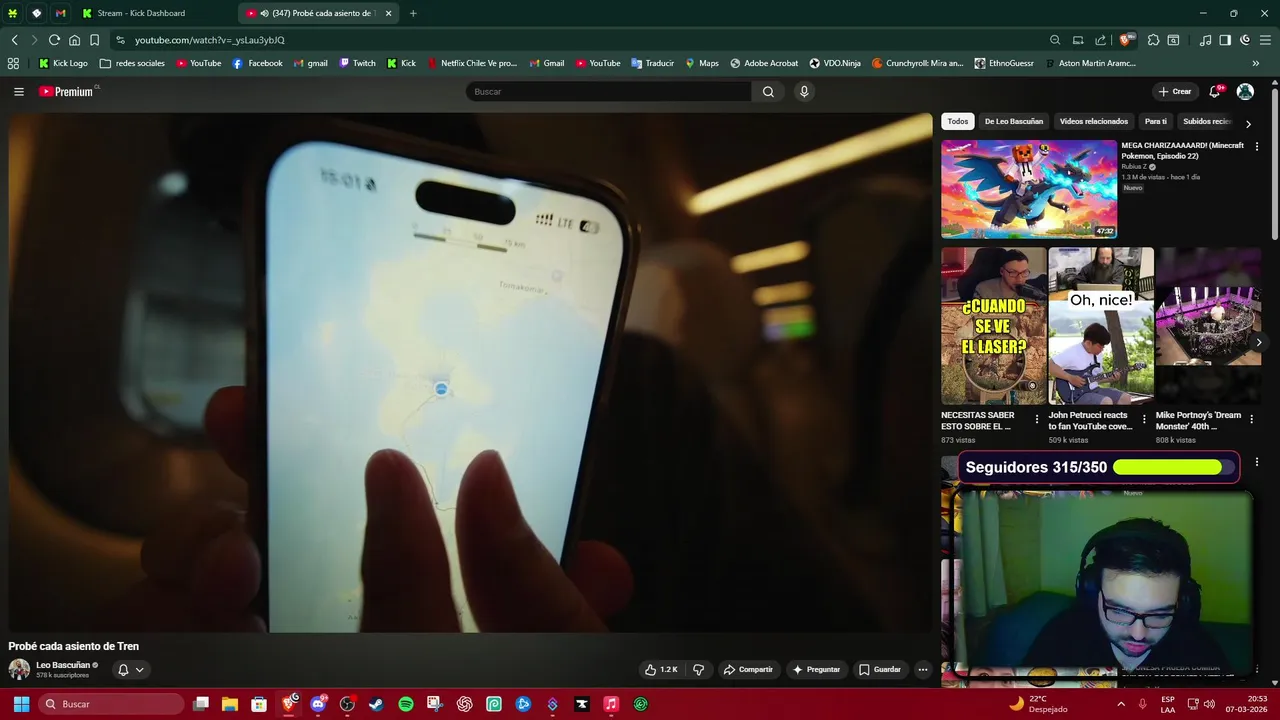Open options for Mike Portnoy short
Screen dimensions: 1280x720
pos(1251,419)
